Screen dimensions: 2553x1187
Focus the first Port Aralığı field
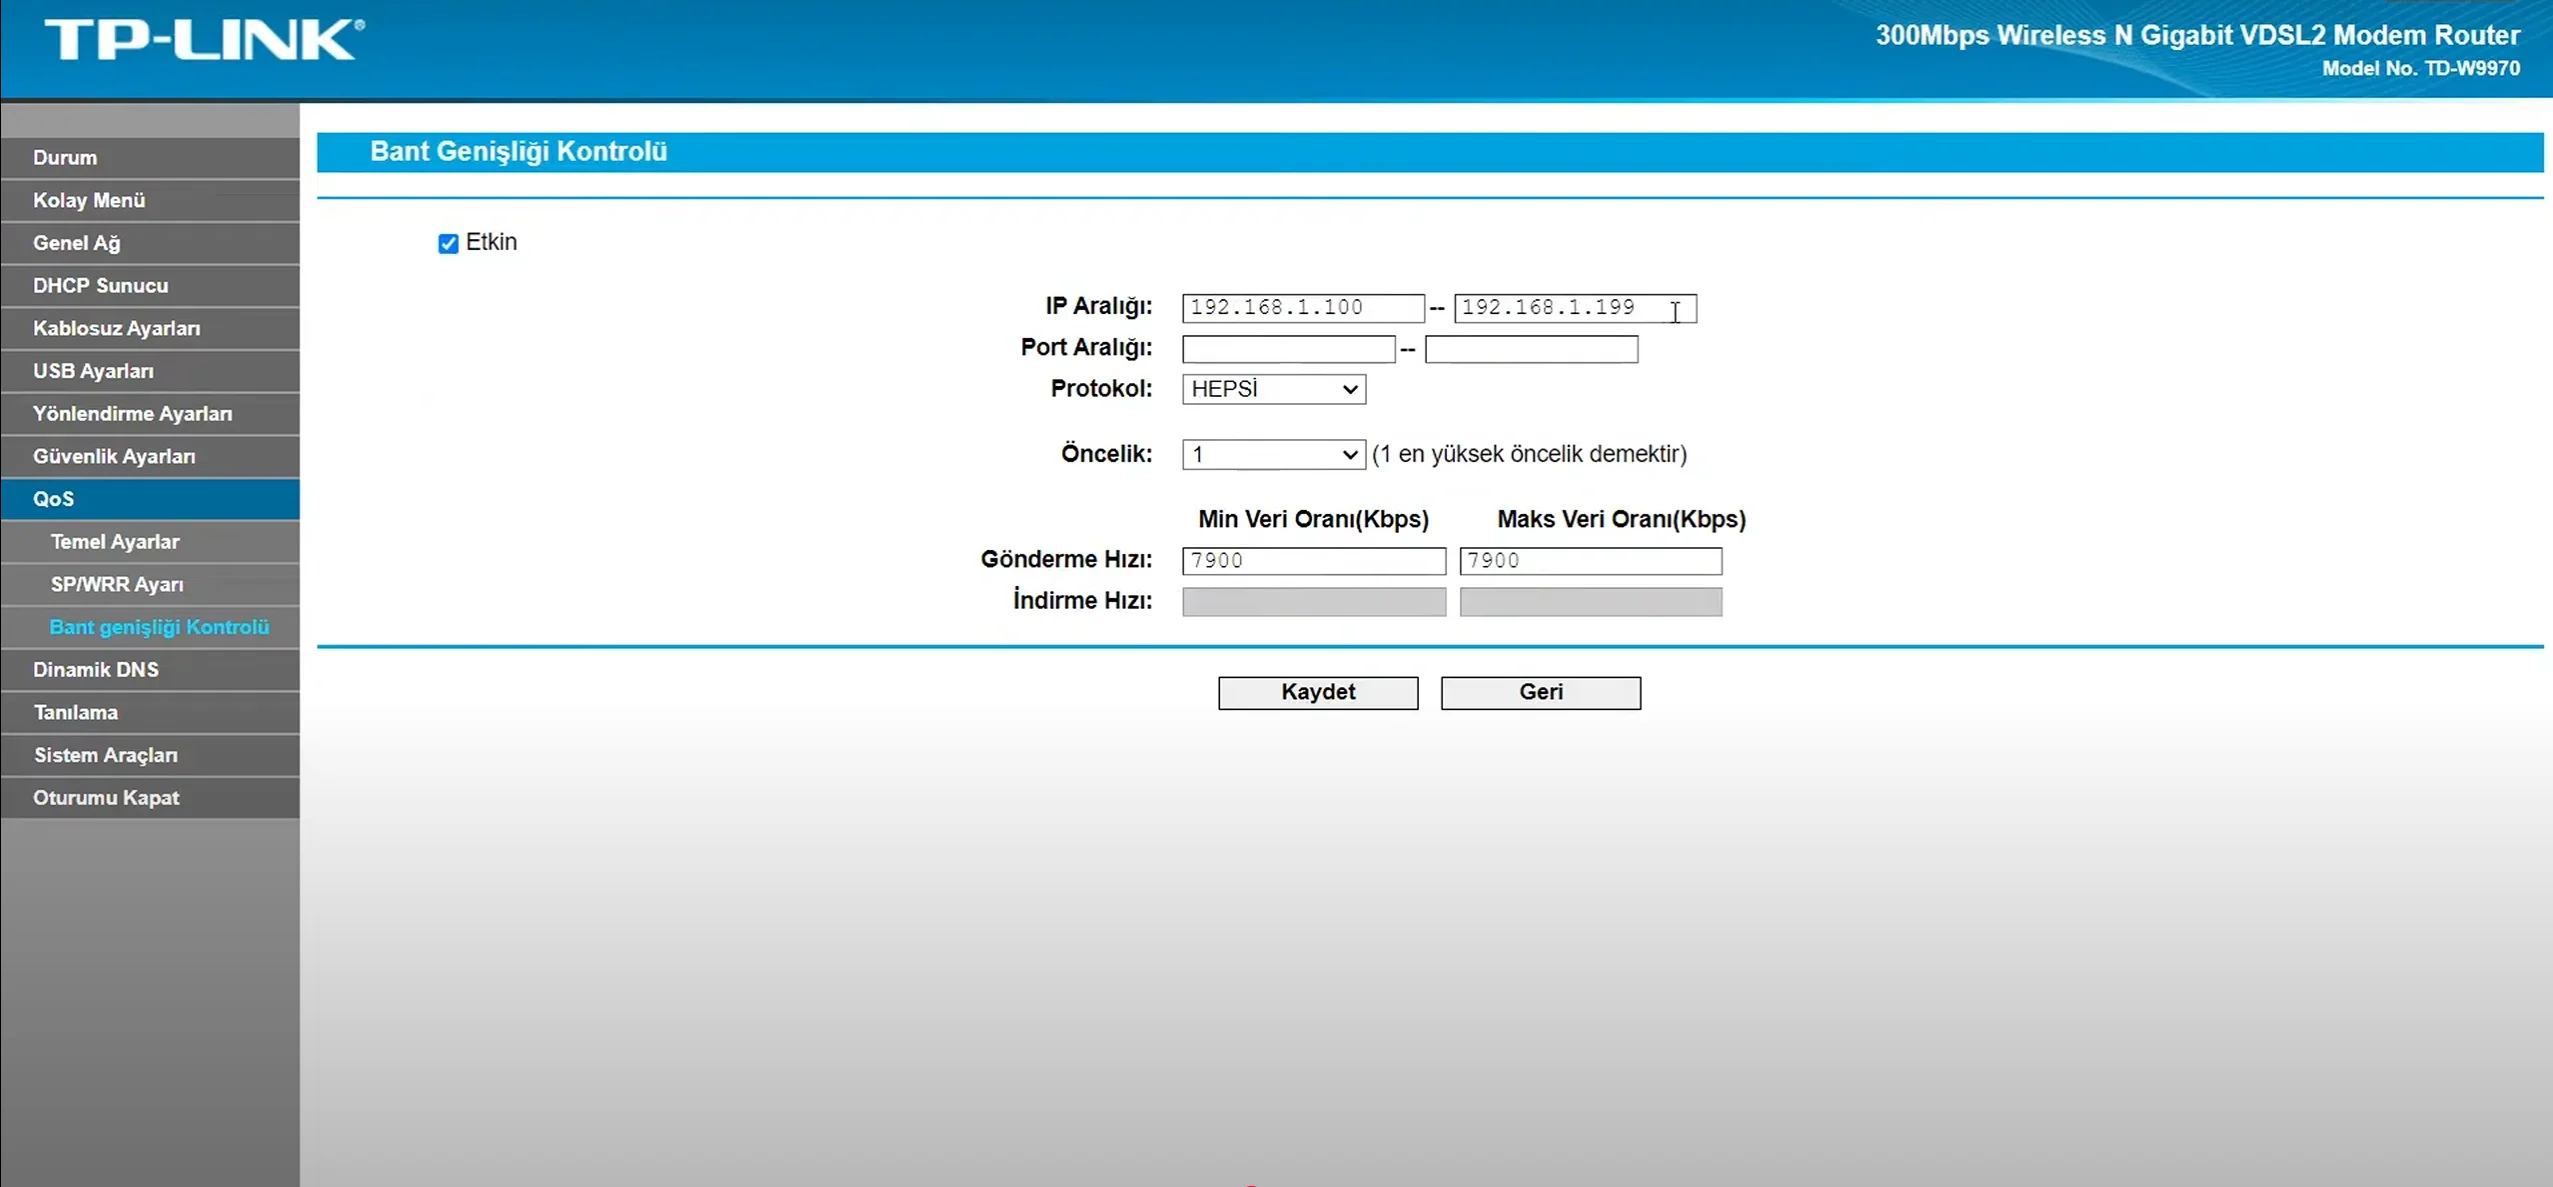click(1287, 349)
